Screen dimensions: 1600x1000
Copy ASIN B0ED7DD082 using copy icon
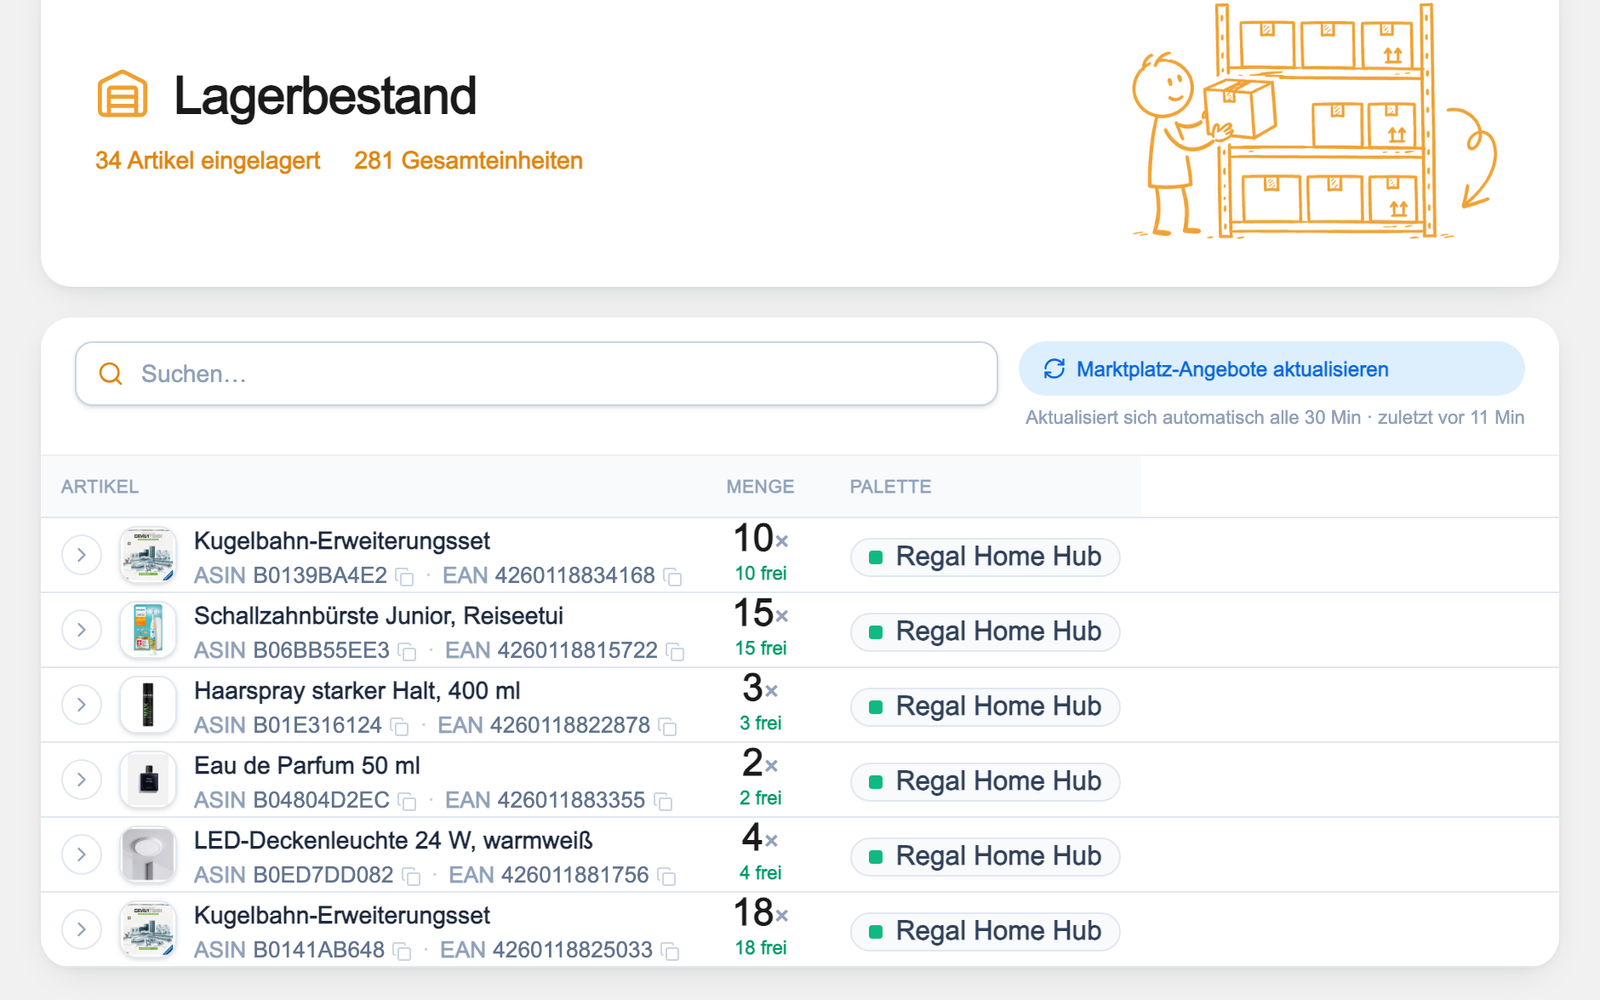coord(411,877)
